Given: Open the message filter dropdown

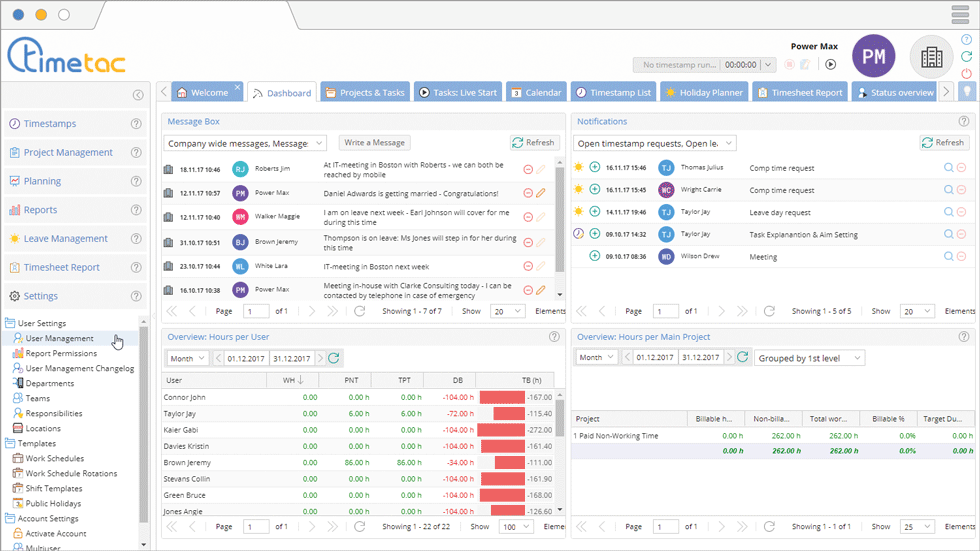Looking at the screenshot, I should tap(244, 143).
